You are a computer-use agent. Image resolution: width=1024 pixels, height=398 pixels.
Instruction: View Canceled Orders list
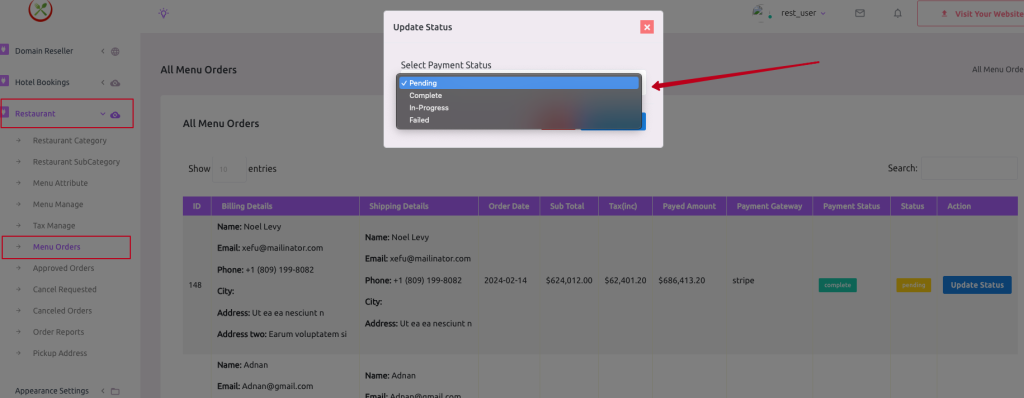click(62, 310)
